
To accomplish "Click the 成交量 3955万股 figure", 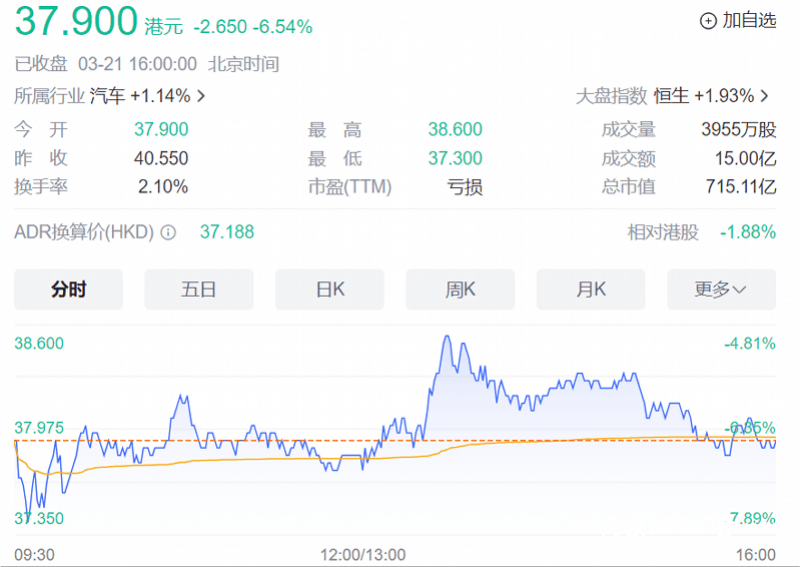I will point(739,129).
